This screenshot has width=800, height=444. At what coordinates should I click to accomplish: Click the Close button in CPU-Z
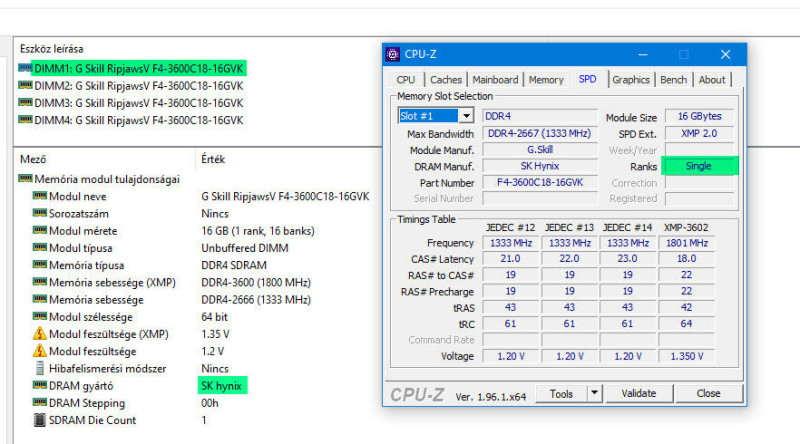708,393
